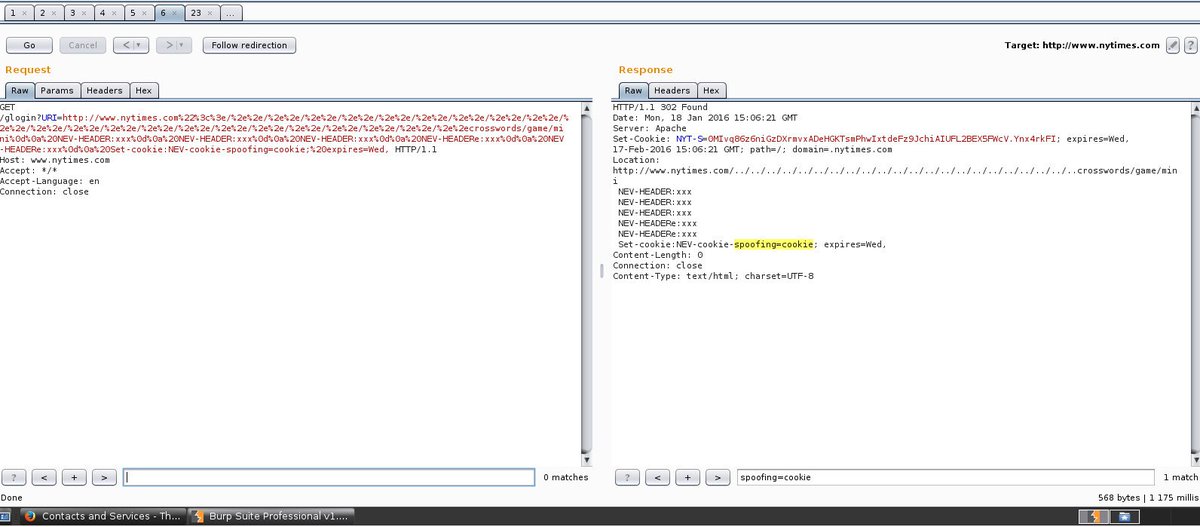Viewport: 1200px width, 527px height.
Task: Open search help under the Response pane
Action: point(628,478)
